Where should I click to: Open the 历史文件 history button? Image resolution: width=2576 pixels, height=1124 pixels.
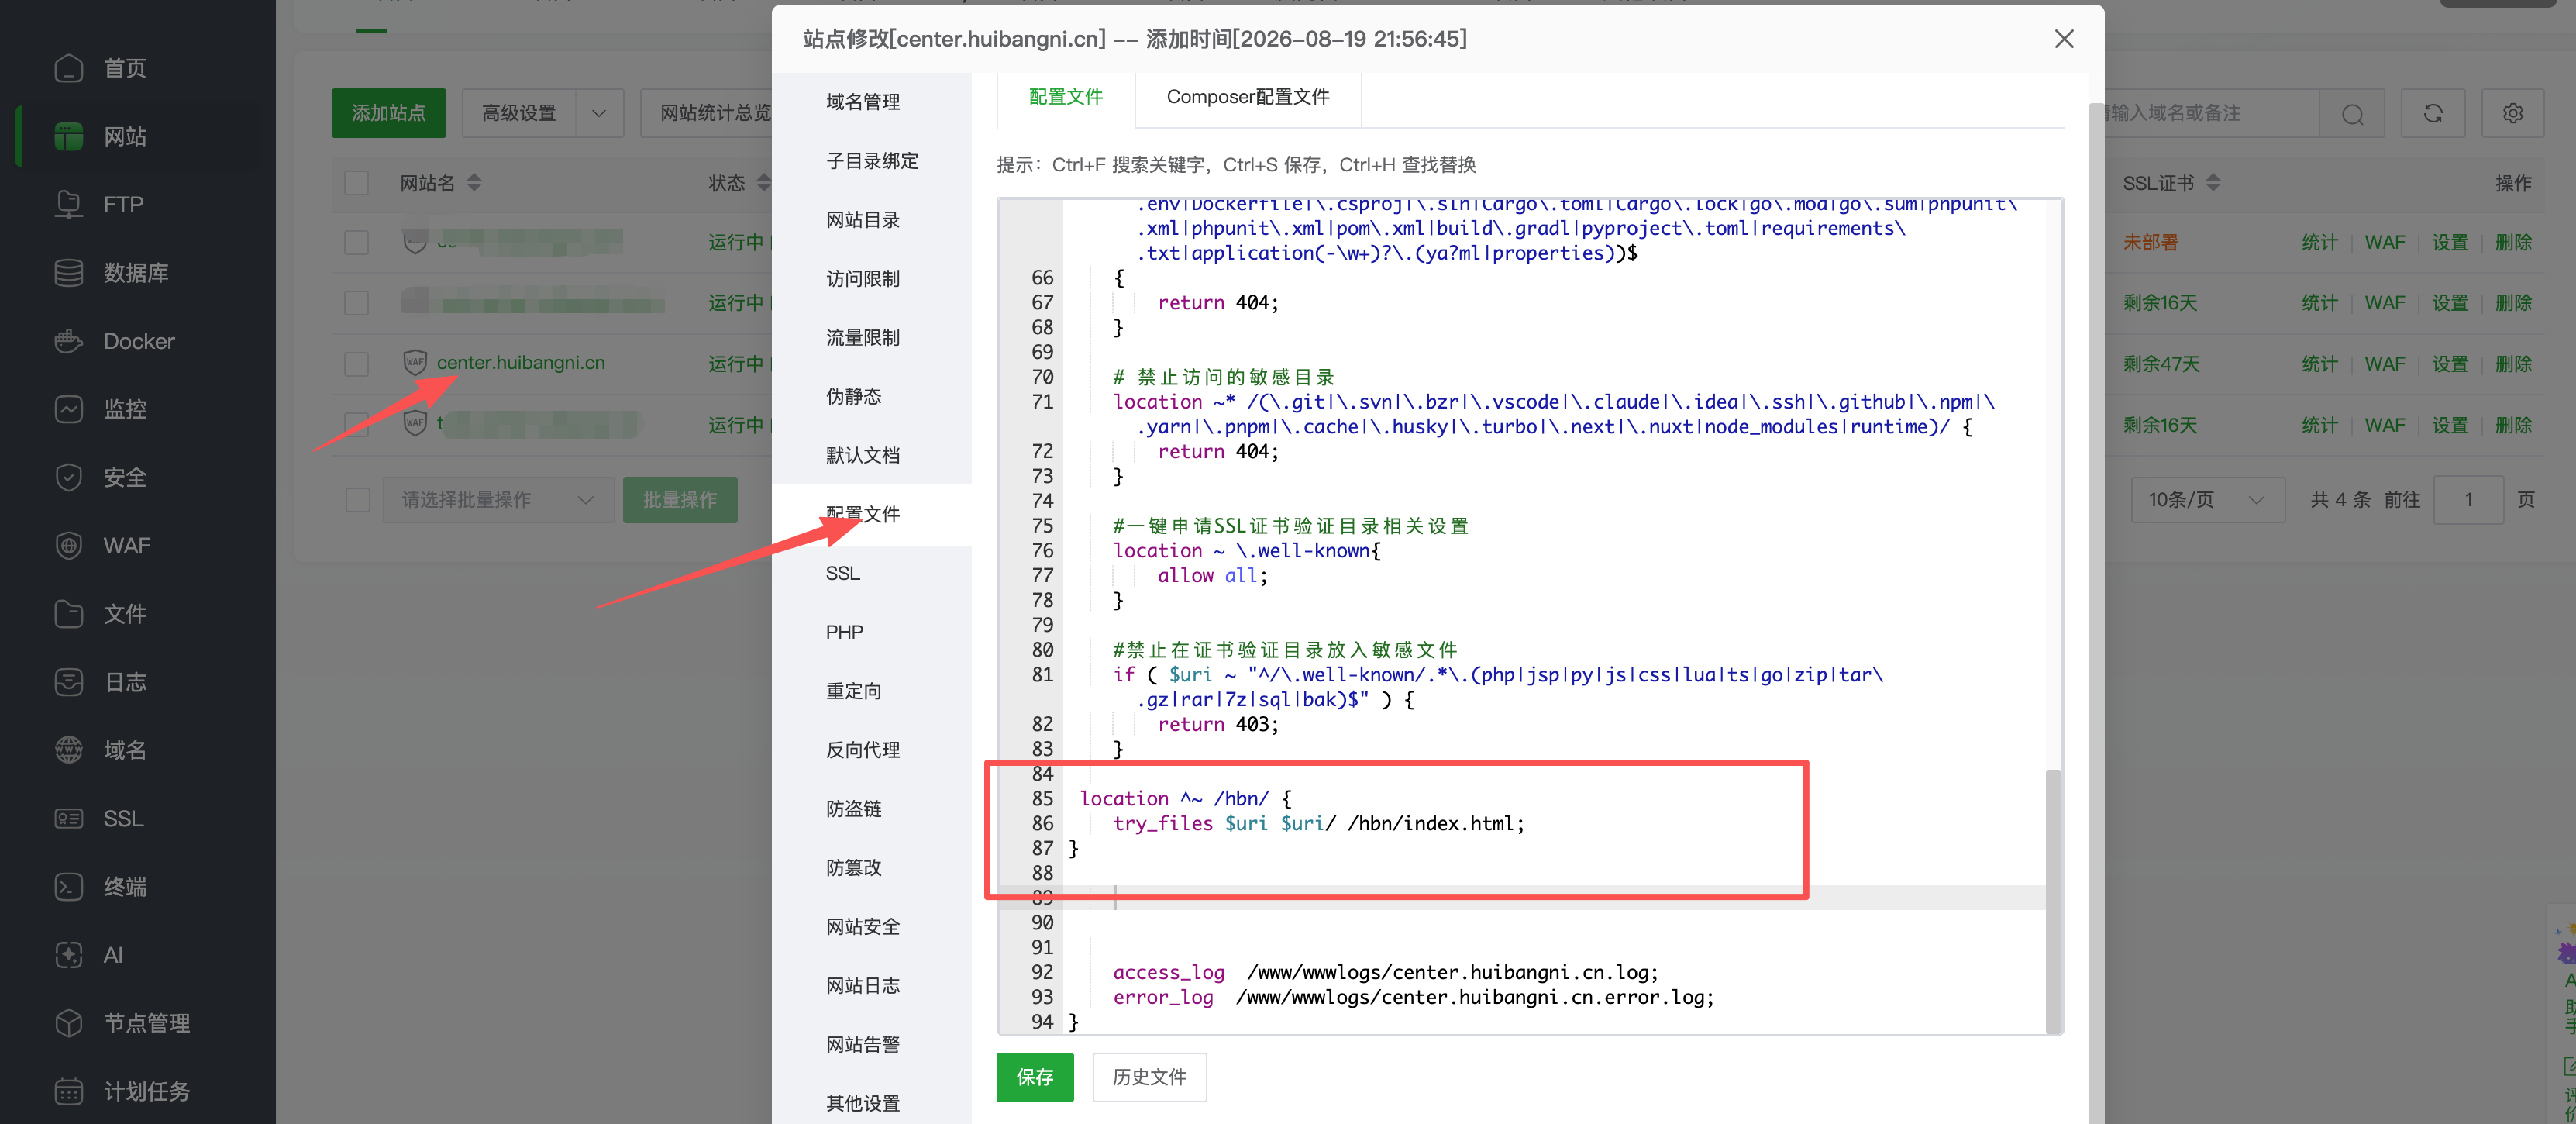click(1150, 1077)
